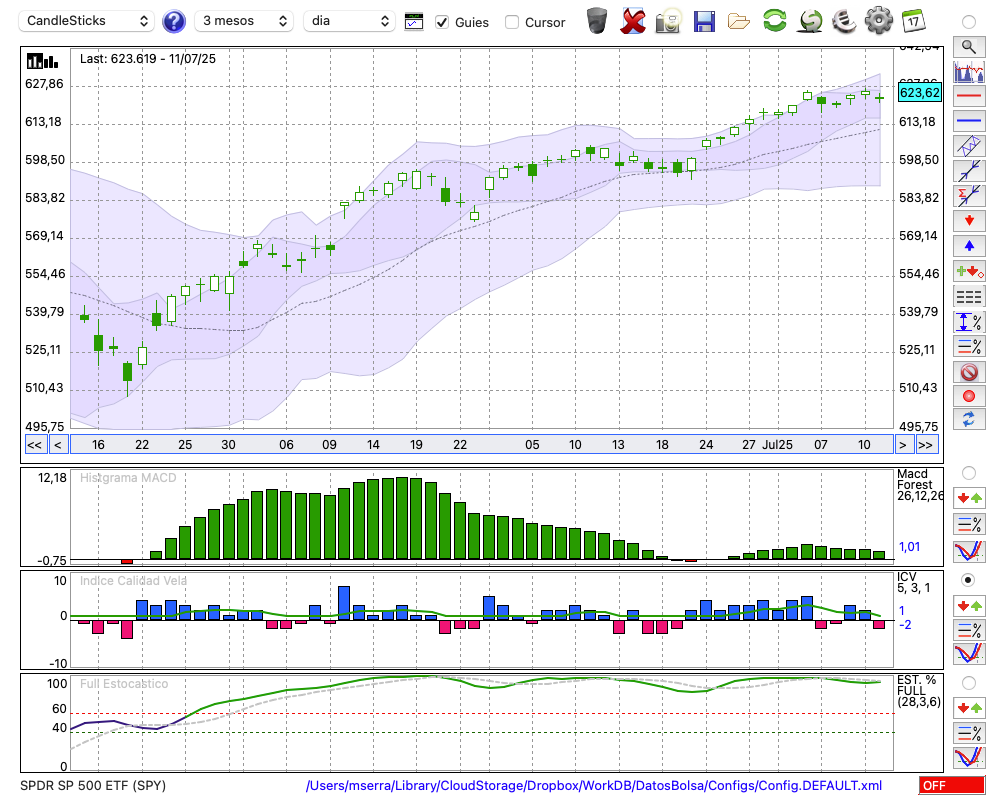Click the curve indicator button for ICV panel

(x=969, y=655)
